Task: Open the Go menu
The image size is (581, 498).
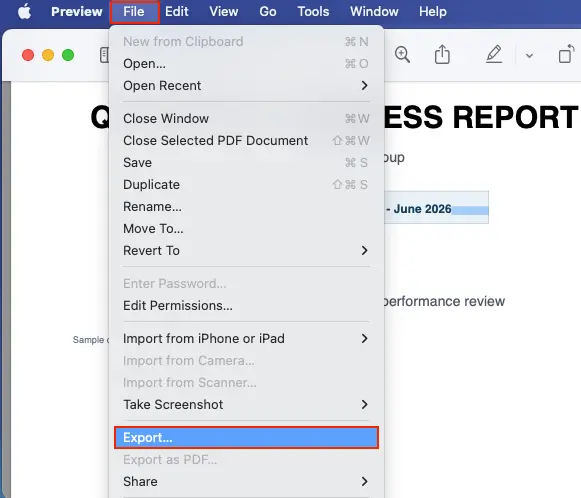Action: (268, 11)
